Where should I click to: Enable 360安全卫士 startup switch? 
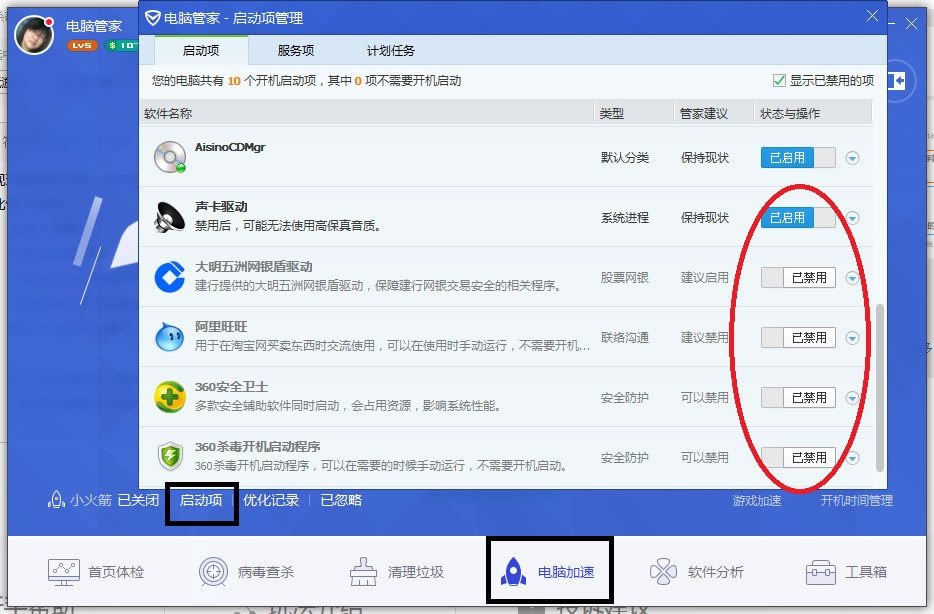pyautogui.click(x=798, y=397)
